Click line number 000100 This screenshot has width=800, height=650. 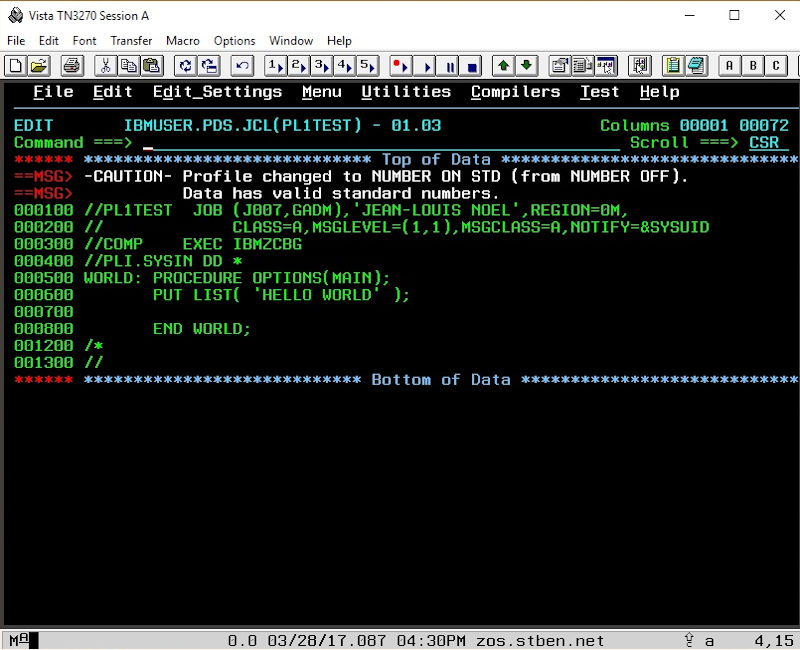[x=43, y=210]
